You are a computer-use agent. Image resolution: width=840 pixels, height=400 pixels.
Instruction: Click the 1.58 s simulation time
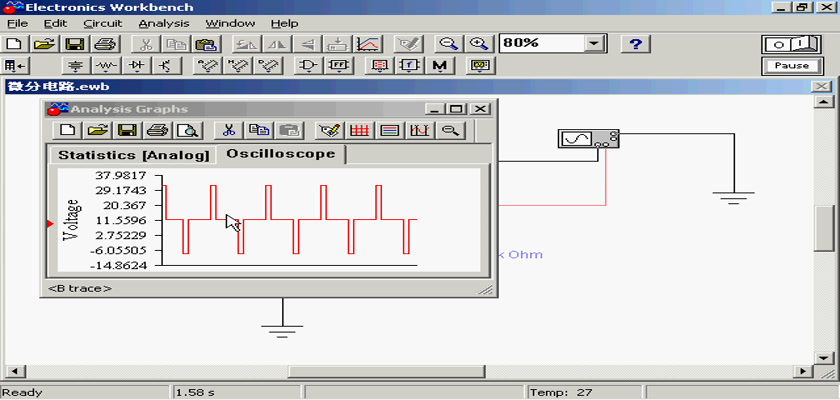[196, 393]
